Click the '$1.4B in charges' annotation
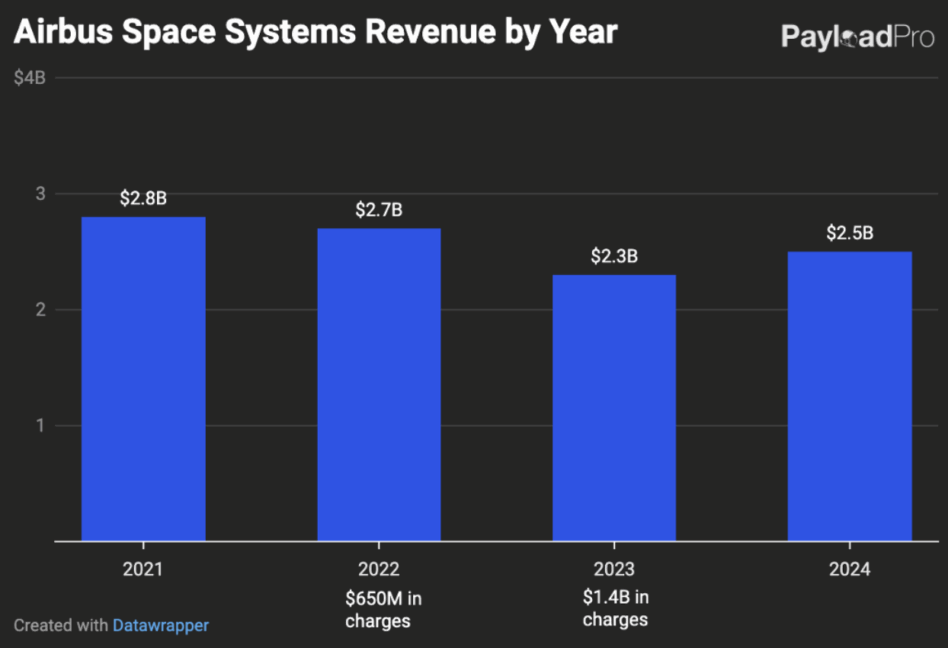The image size is (948, 648). tap(615, 609)
